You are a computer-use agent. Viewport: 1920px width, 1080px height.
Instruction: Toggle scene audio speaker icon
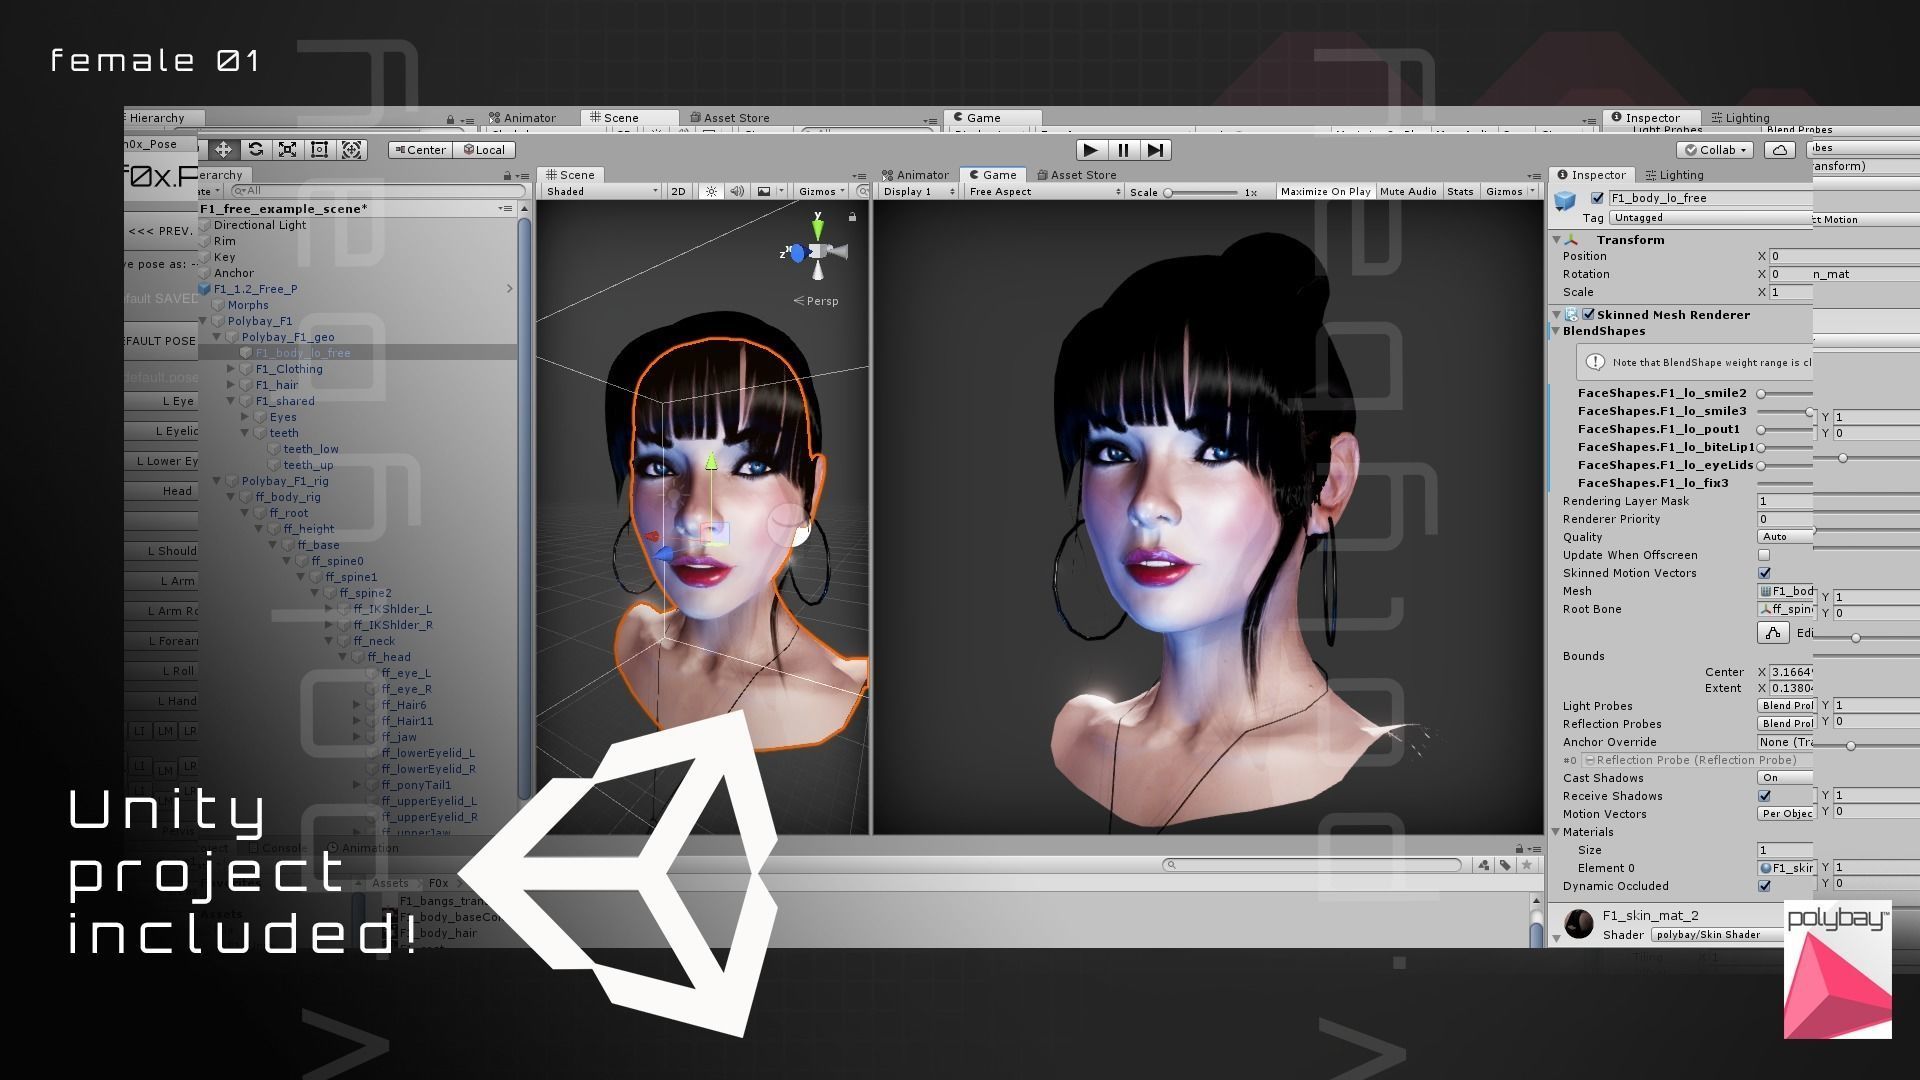click(x=737, y=192)
